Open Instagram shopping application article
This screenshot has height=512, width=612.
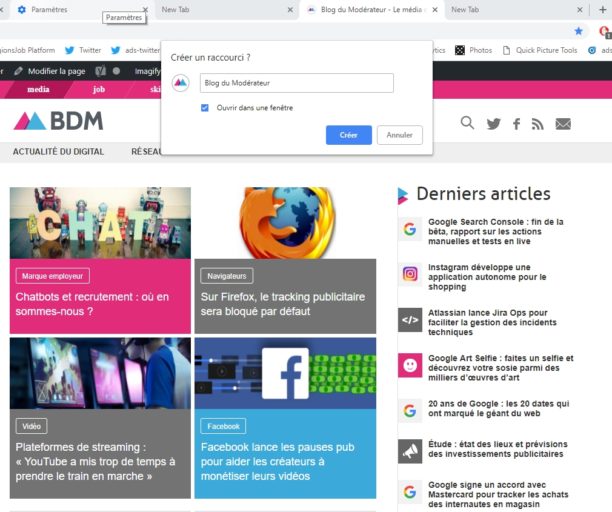click(x=487, y=277)
